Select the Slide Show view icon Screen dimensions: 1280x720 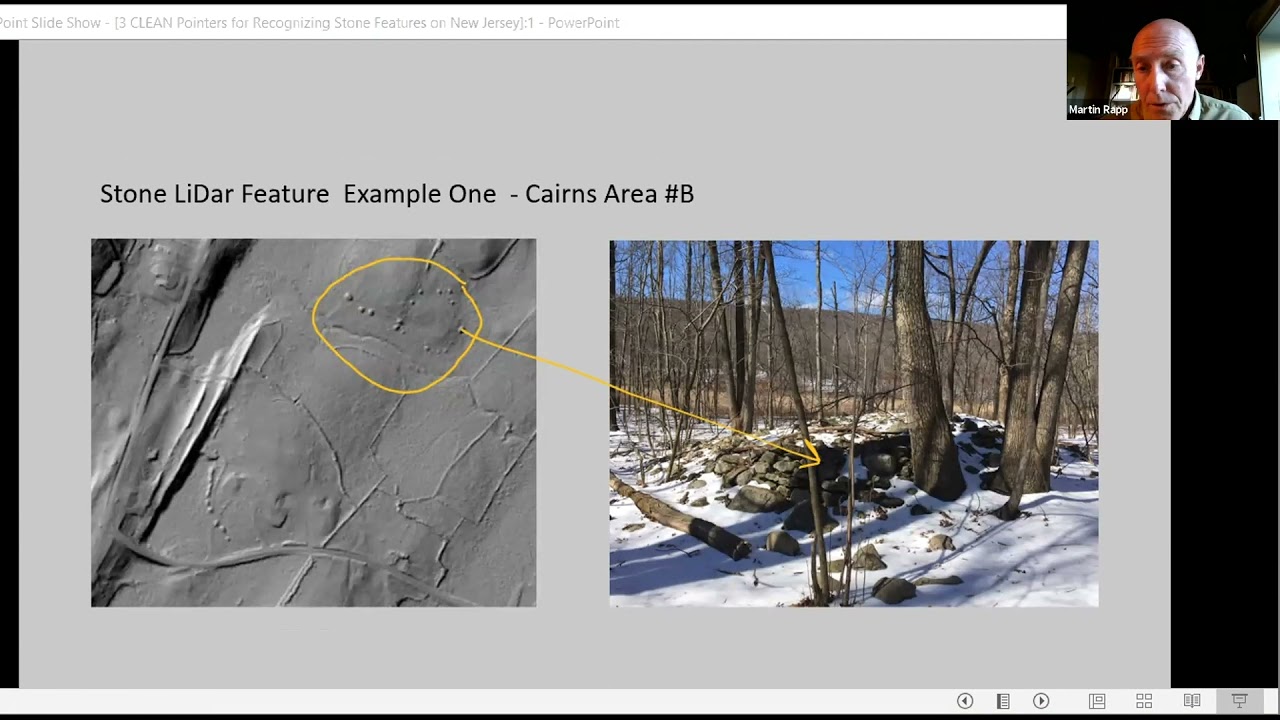pyautogui.click(x=1239, y=701)
